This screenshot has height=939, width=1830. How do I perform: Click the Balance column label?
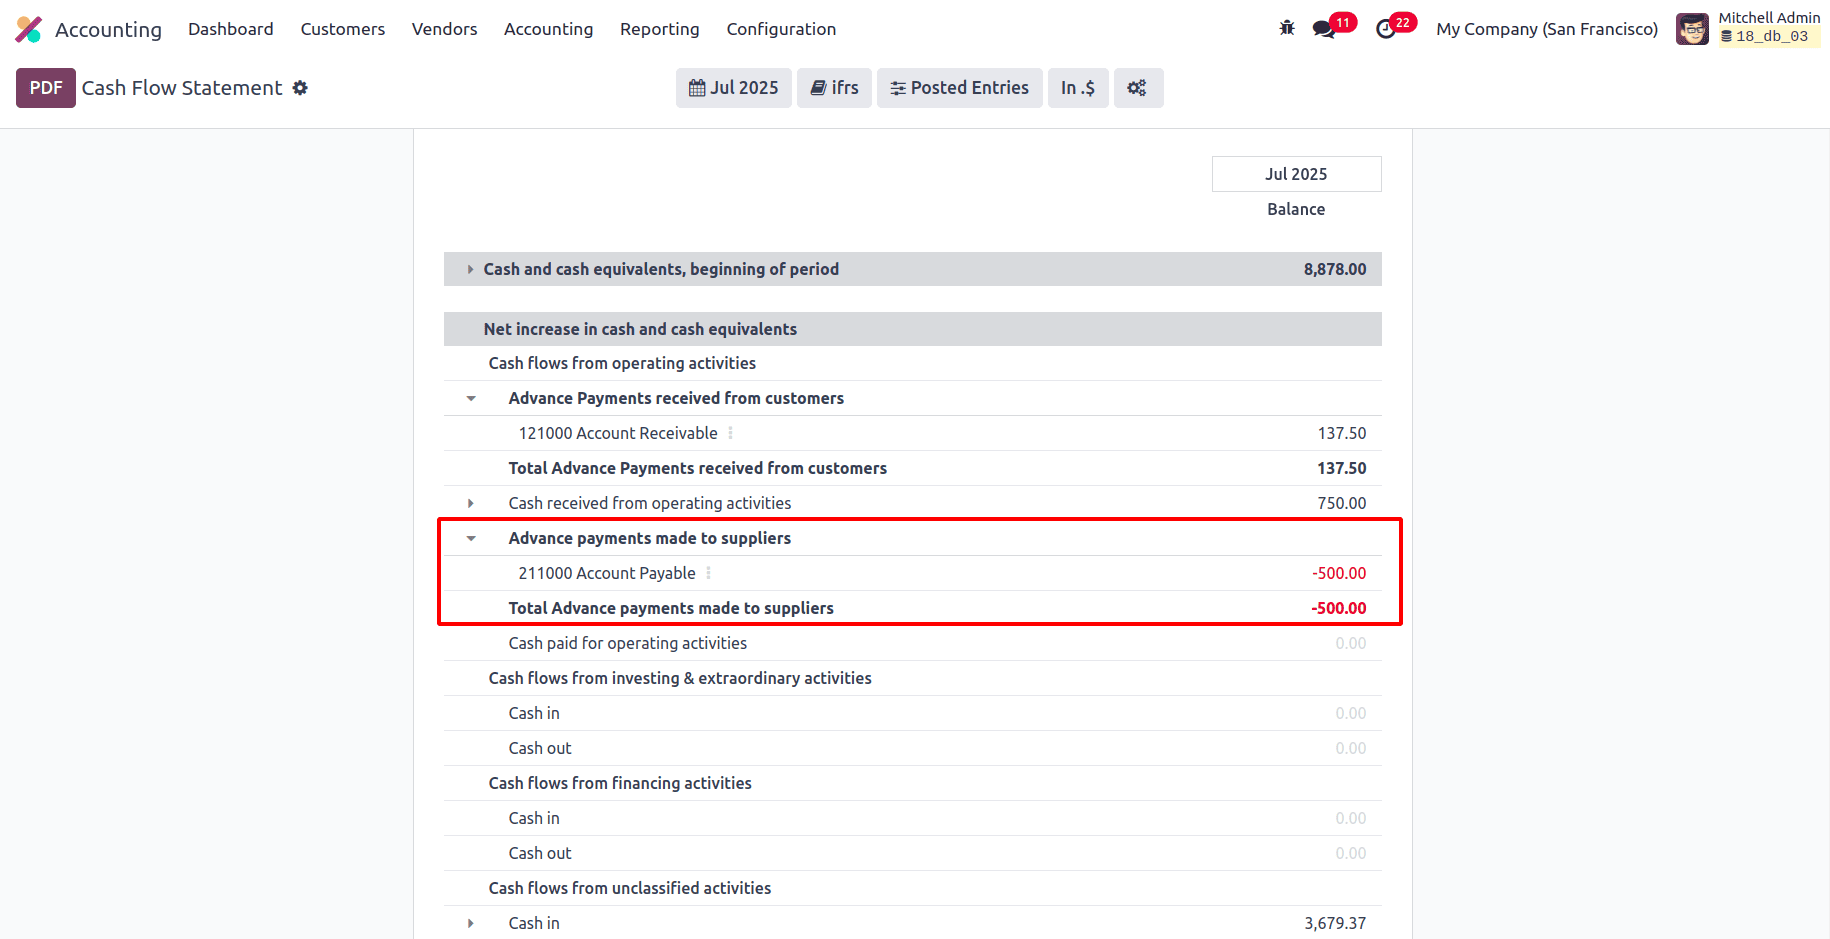(x=1296, y=209)
